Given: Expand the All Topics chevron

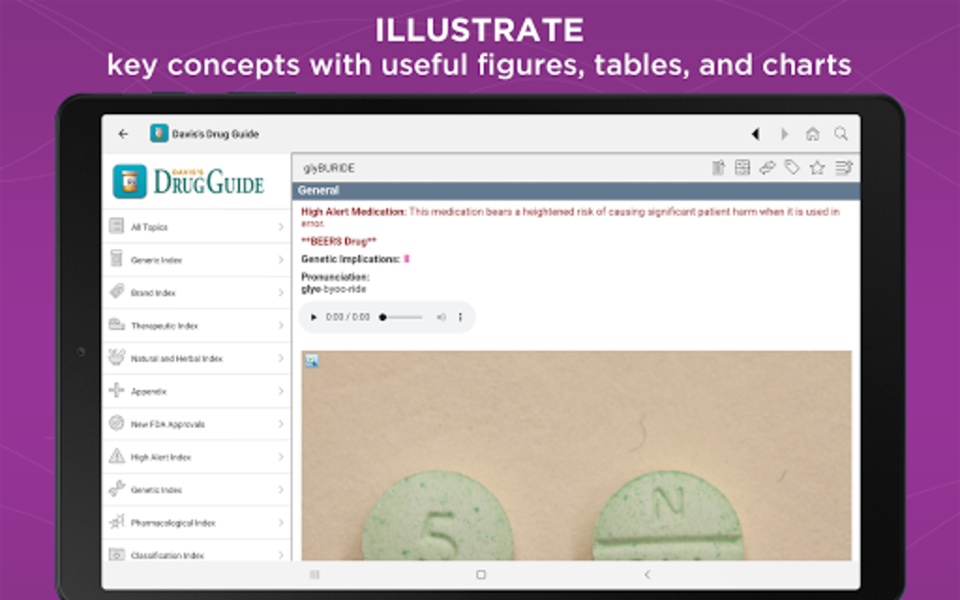Looking at the screenshot, I should [281, 227].
